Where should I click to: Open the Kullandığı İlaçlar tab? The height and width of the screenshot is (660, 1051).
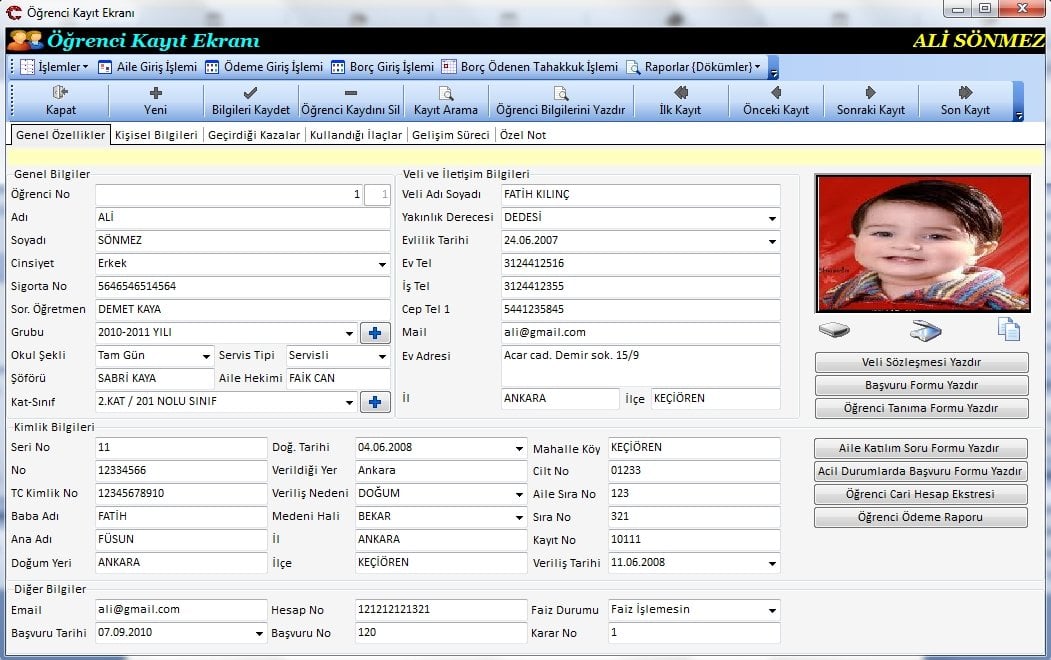[356, 135]
